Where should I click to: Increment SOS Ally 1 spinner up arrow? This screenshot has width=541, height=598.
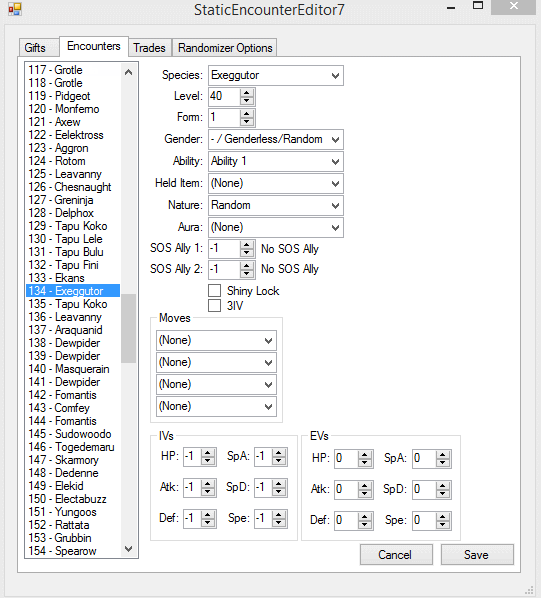247,245
